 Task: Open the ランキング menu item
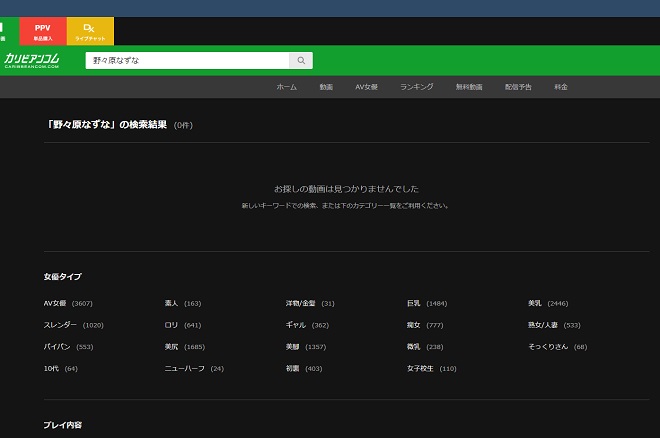pos(417,87)
